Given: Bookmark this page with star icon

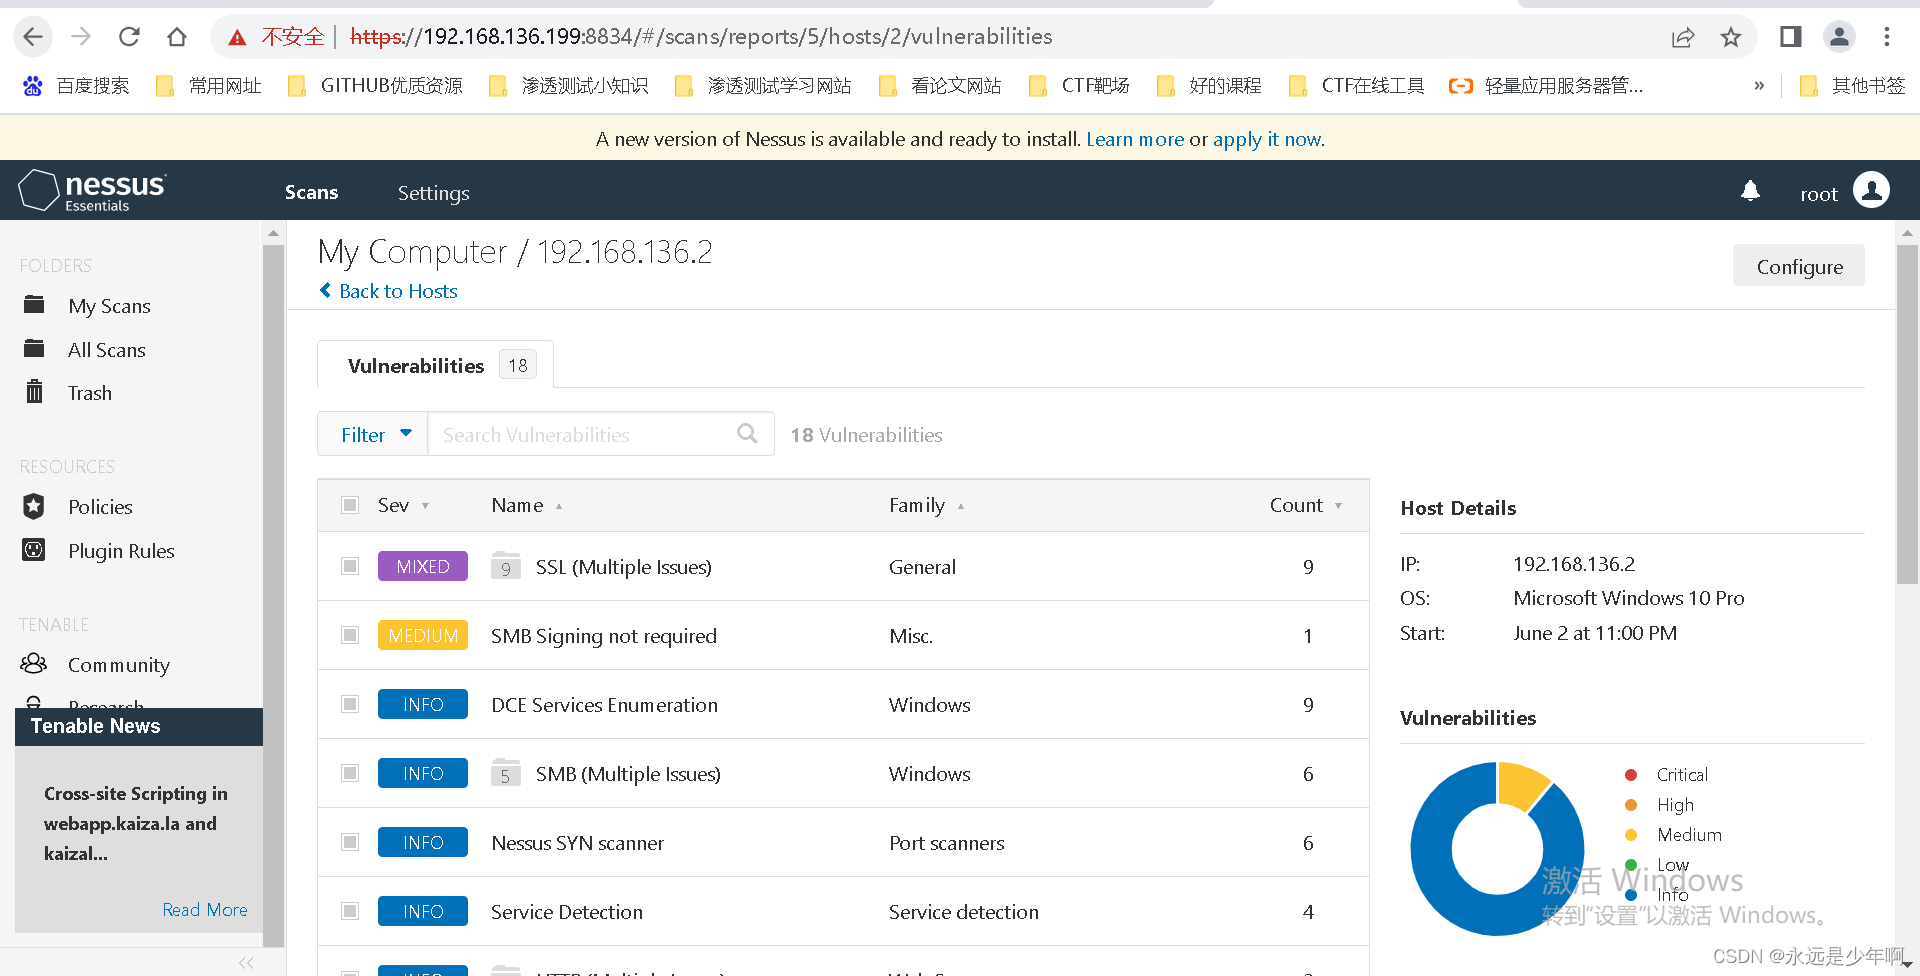Looking at the screenshot, I should (1731, 38).
